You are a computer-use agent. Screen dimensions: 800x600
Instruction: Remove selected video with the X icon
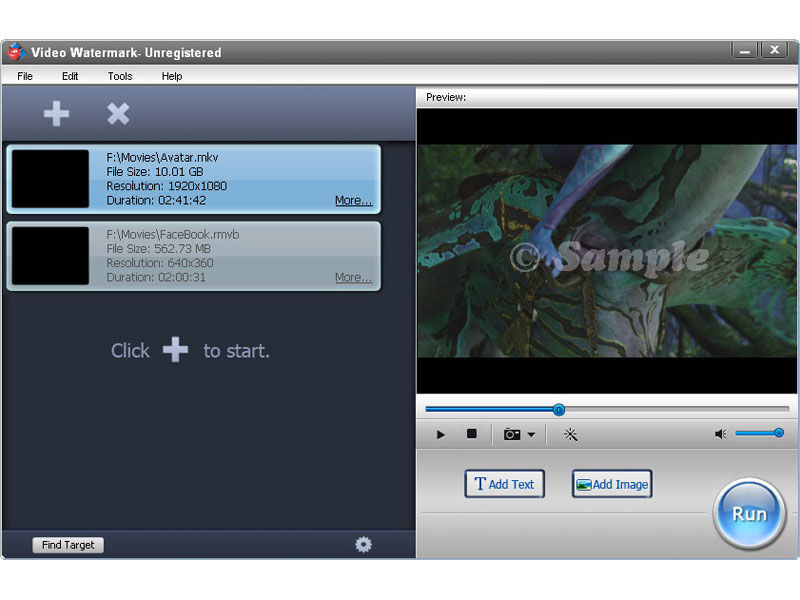coord(118,113)
